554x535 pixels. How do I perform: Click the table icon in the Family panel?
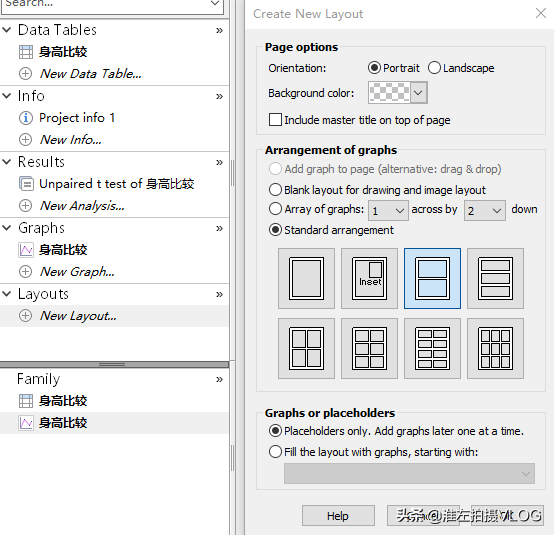(x=26, y=401)
